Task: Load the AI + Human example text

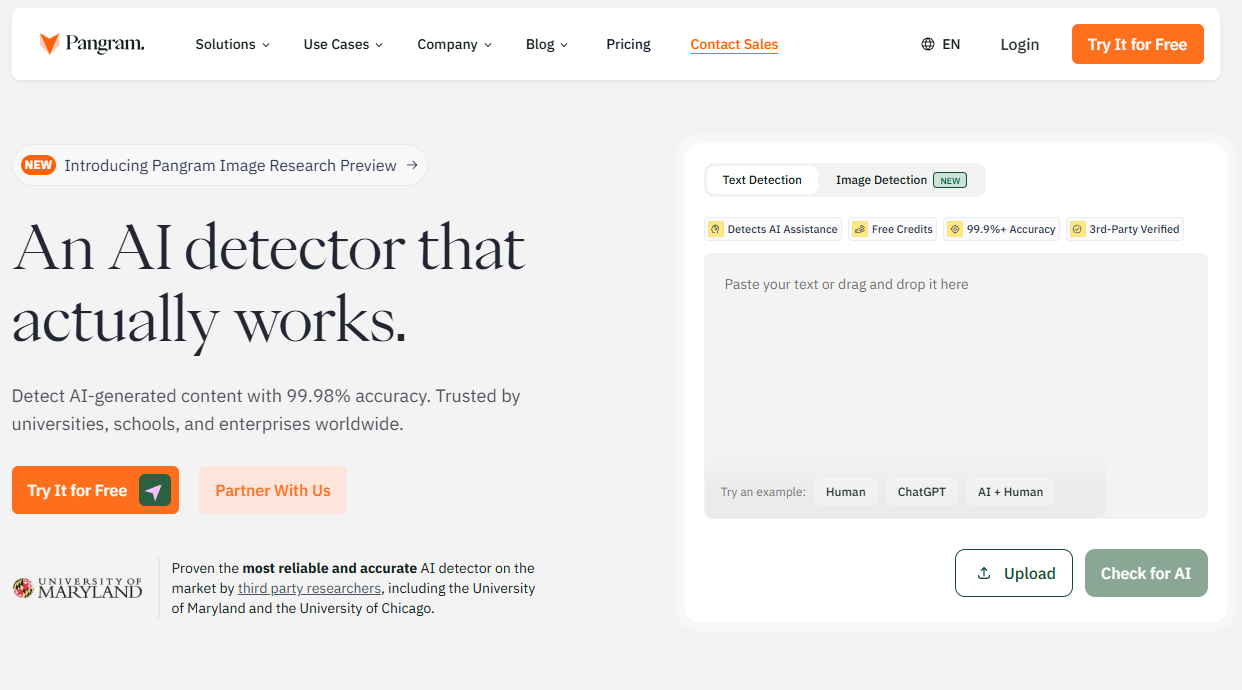Action: (1010, 492)
